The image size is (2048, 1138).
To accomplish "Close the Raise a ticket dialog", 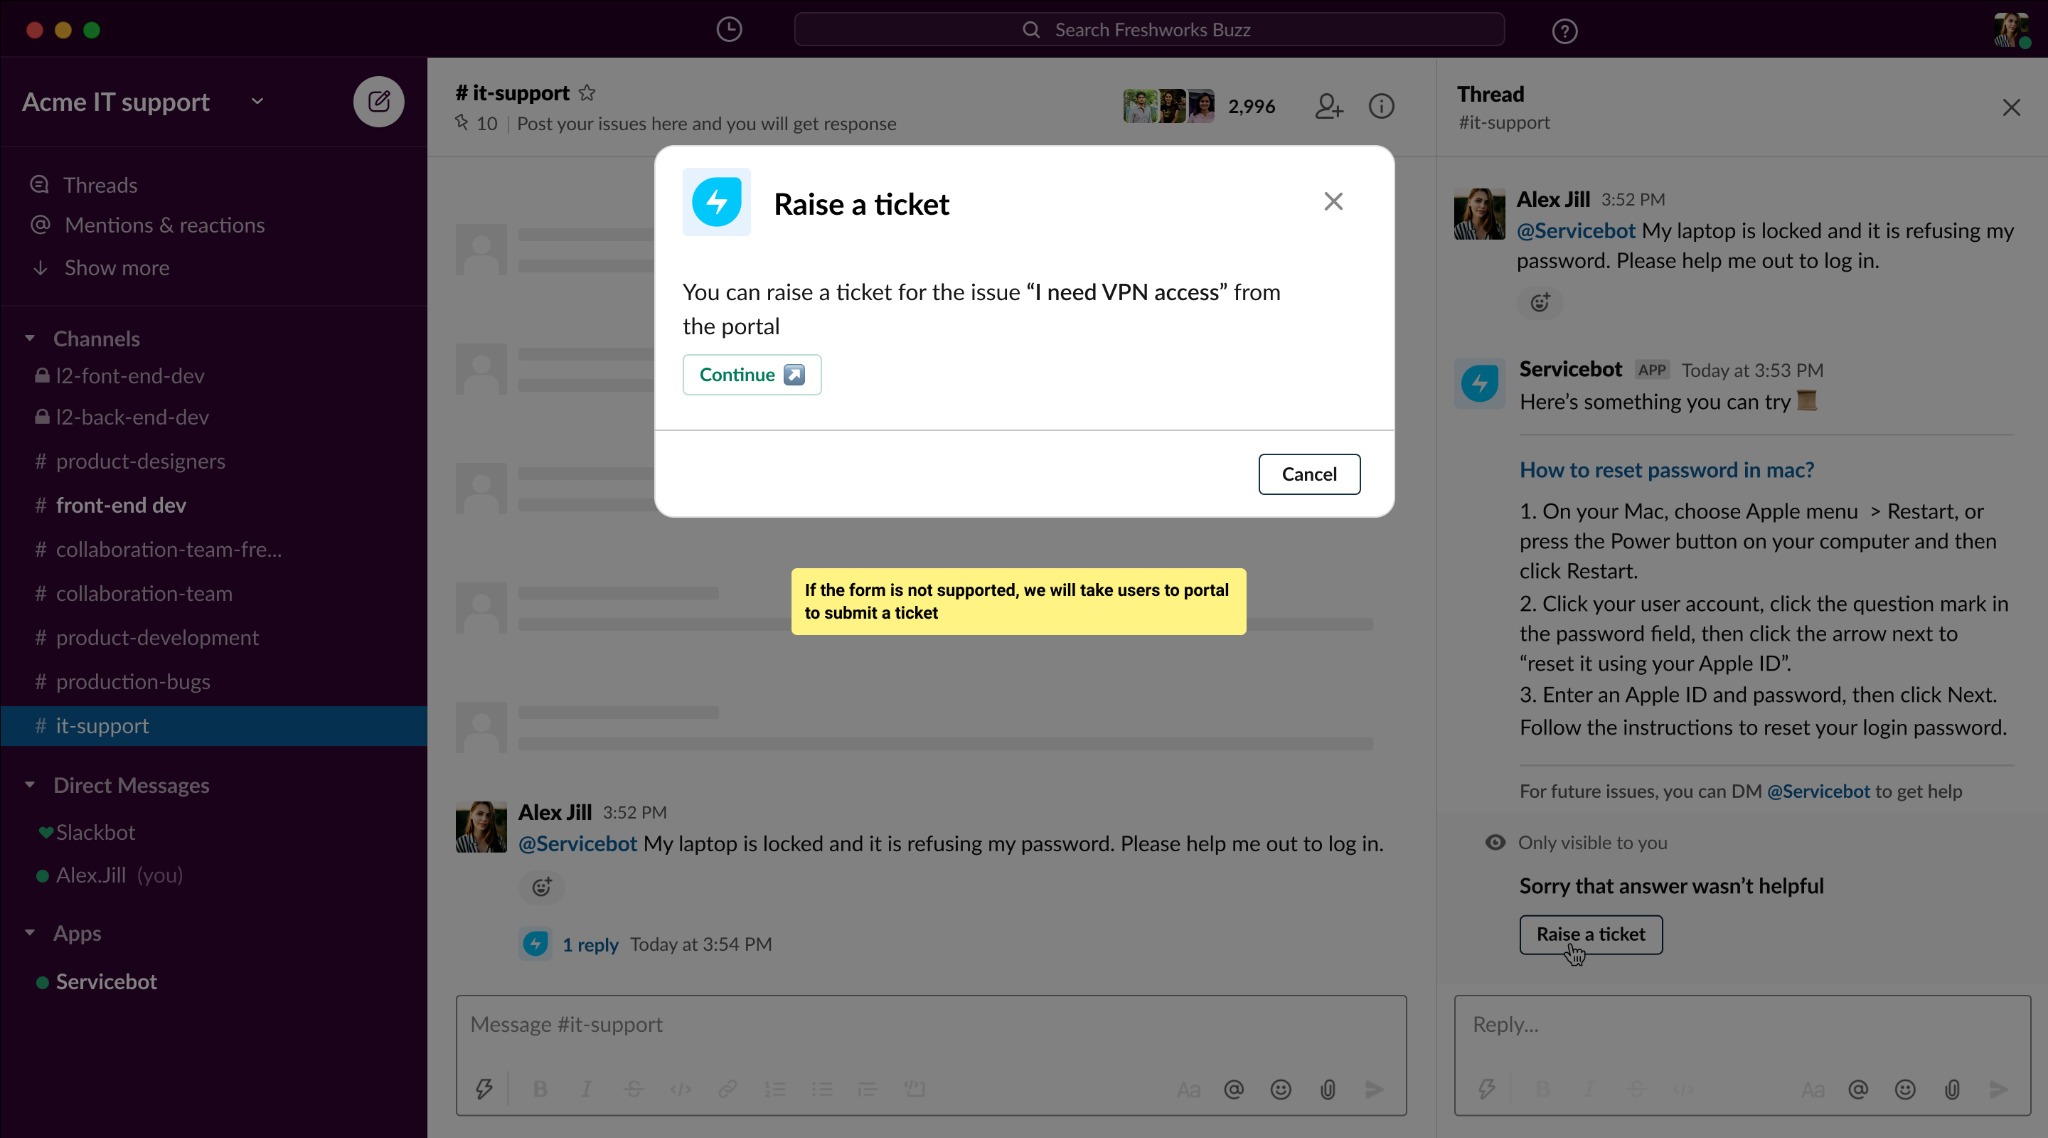I will click(1333, 201).
